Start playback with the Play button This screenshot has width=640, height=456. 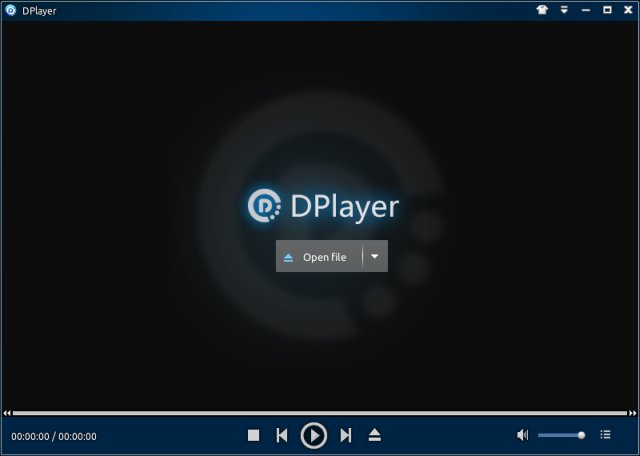coord(313,436)
